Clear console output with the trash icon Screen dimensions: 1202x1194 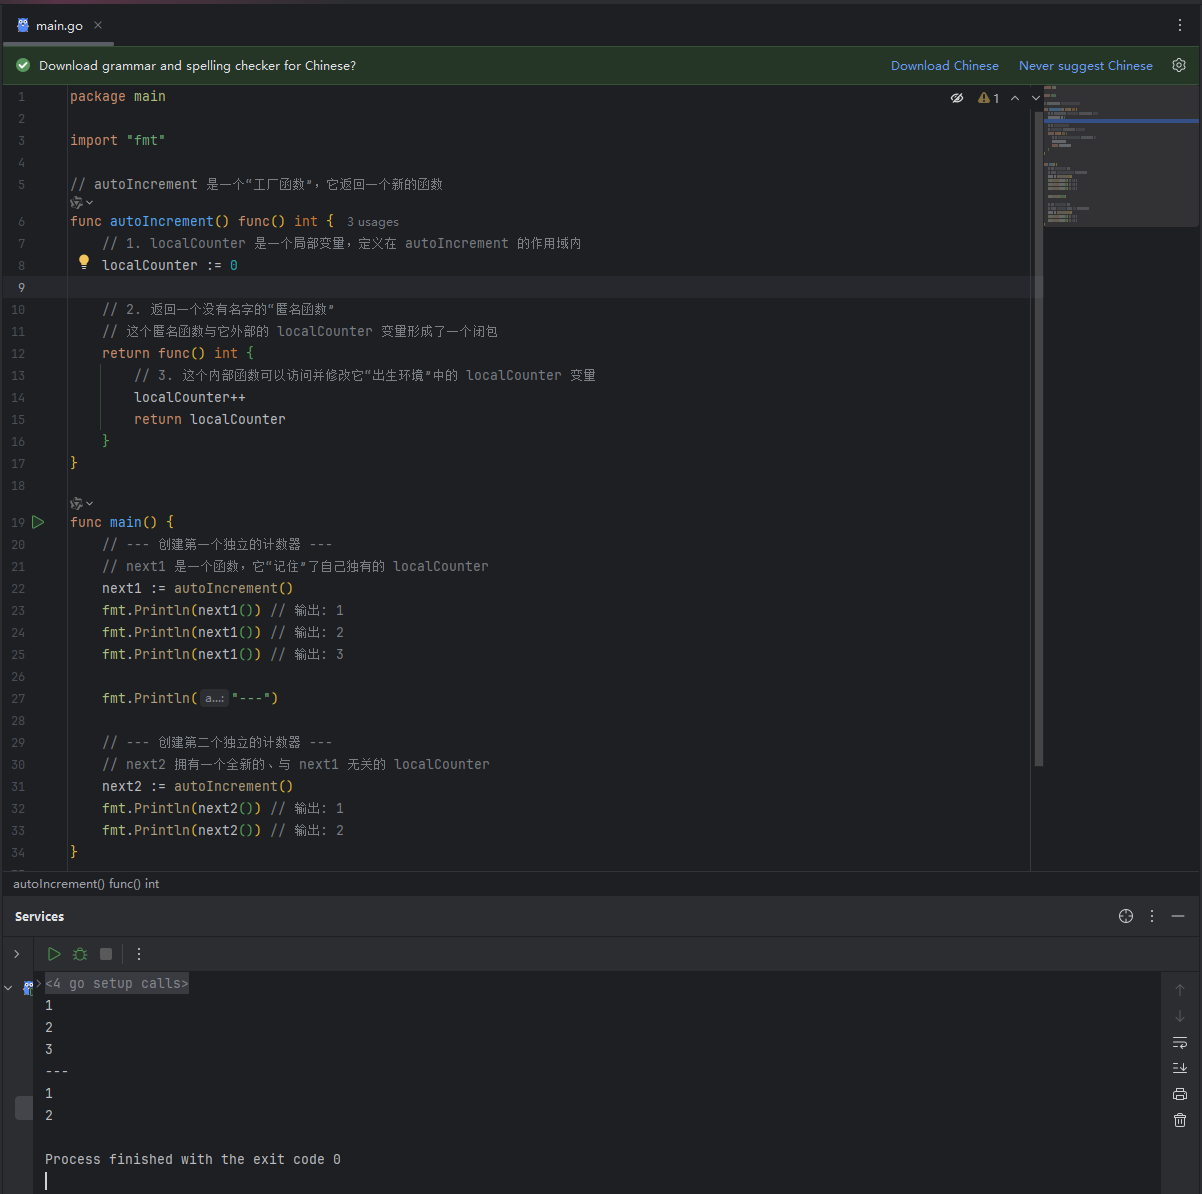point(1180,1120)
